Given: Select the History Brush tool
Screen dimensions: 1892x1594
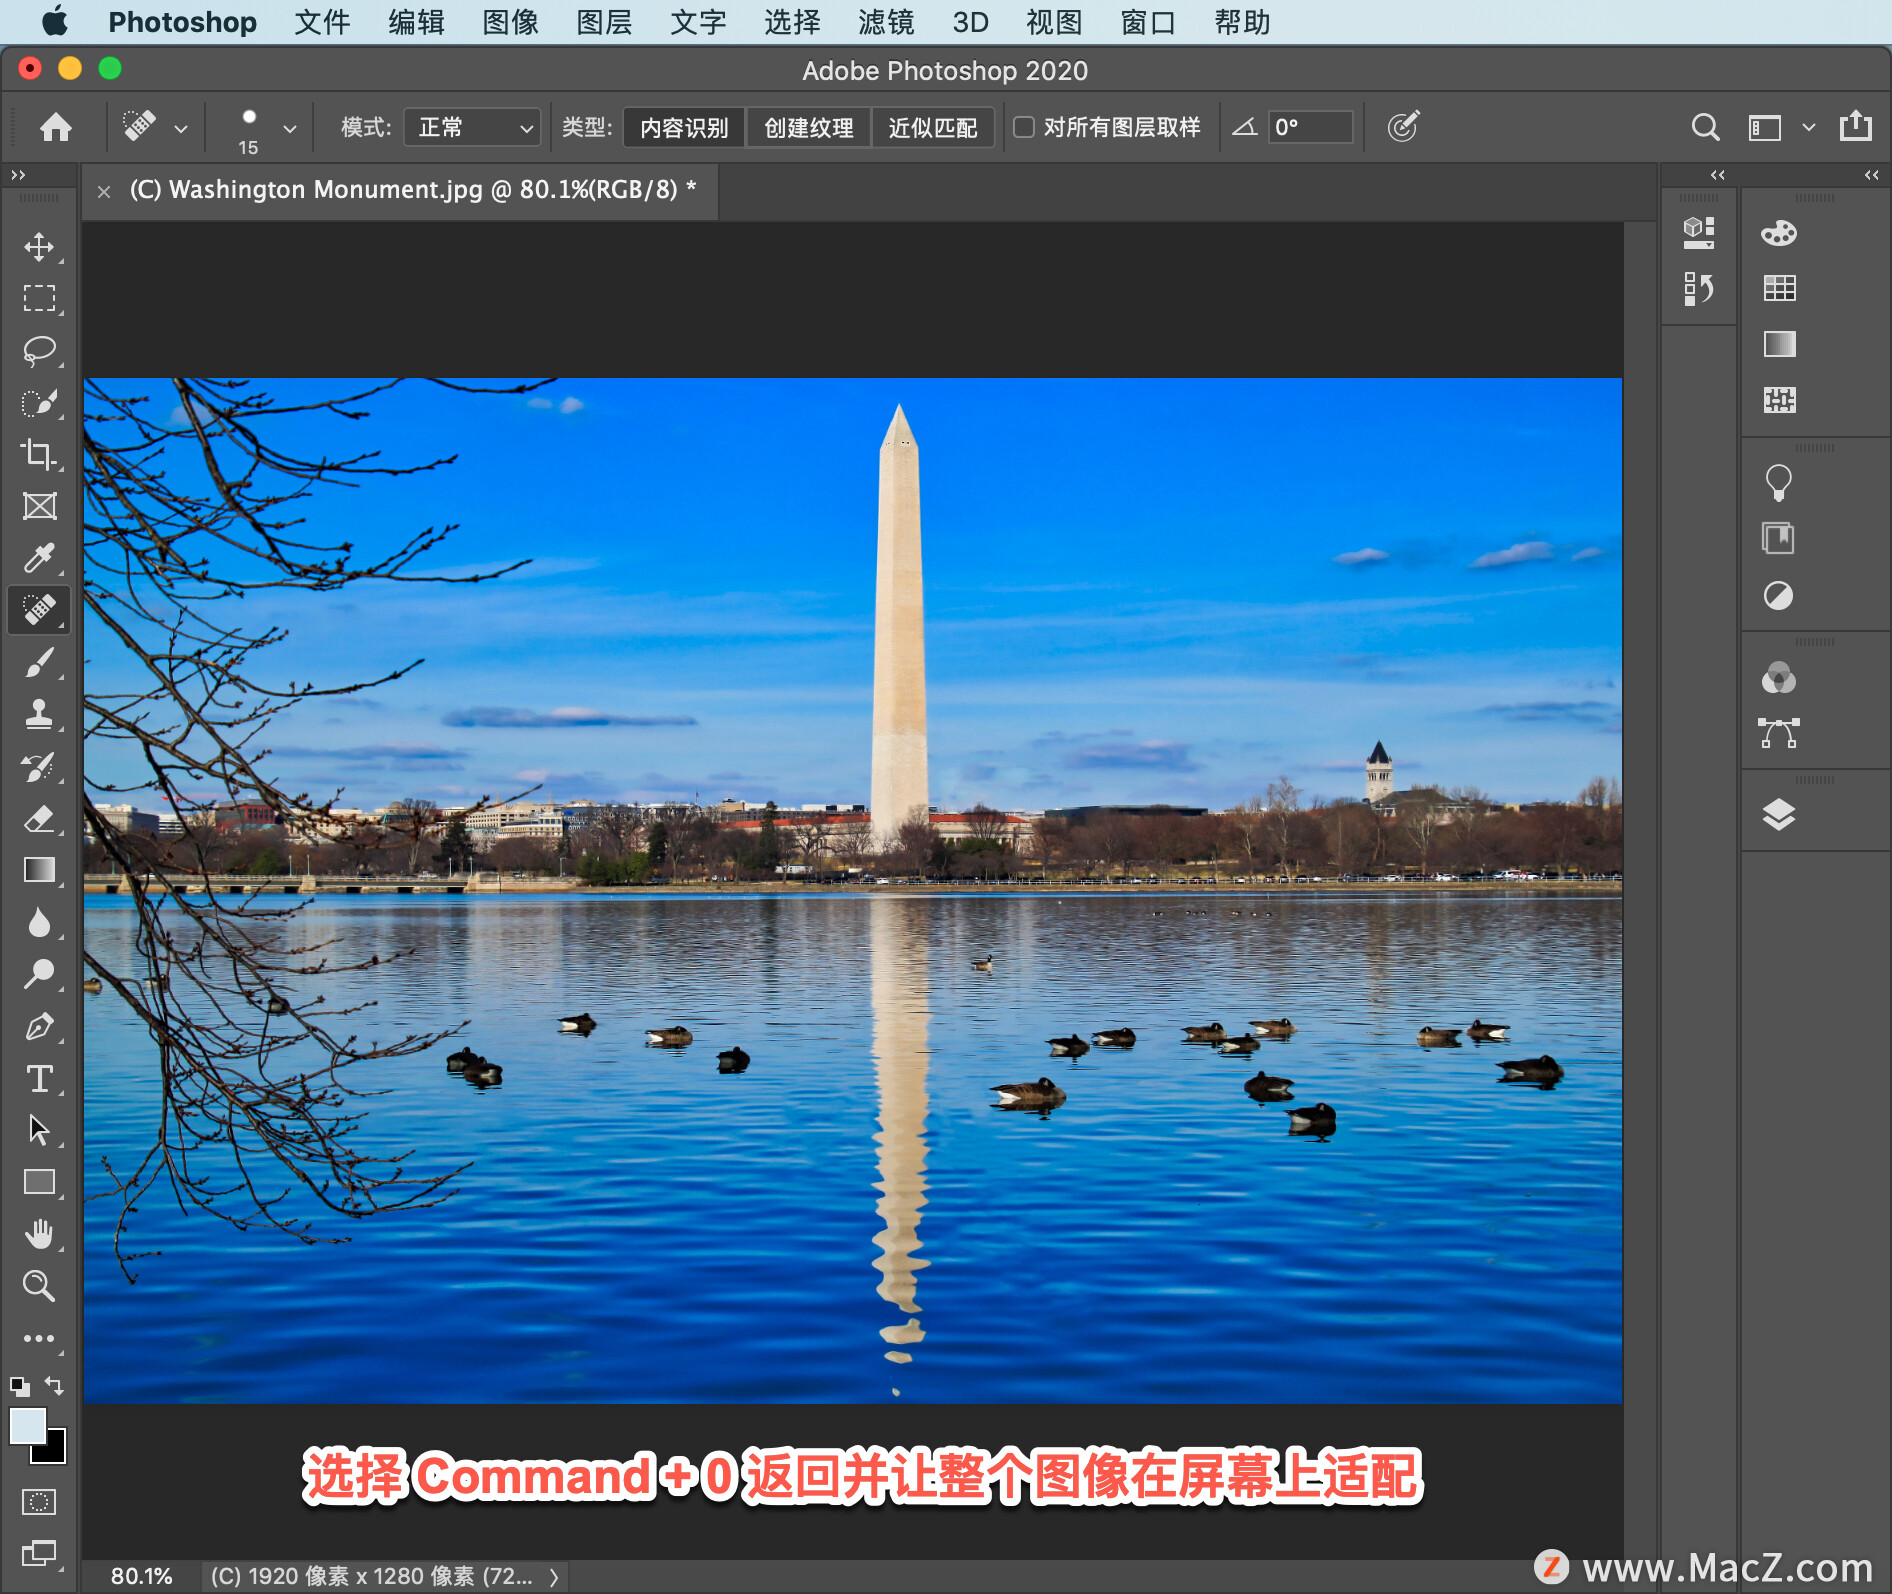Looking at the screenshot, I should tap(39, 767).
